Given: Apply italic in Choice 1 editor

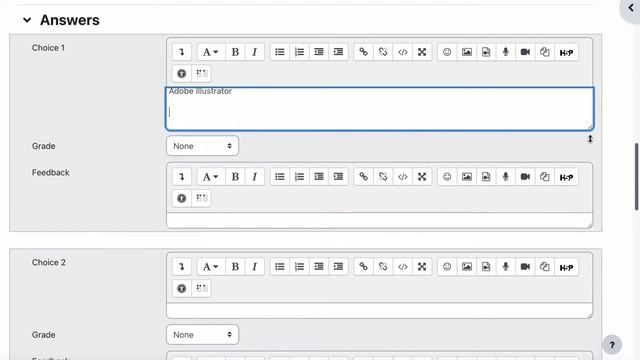Looking at the screenshot, I should 255,52.
